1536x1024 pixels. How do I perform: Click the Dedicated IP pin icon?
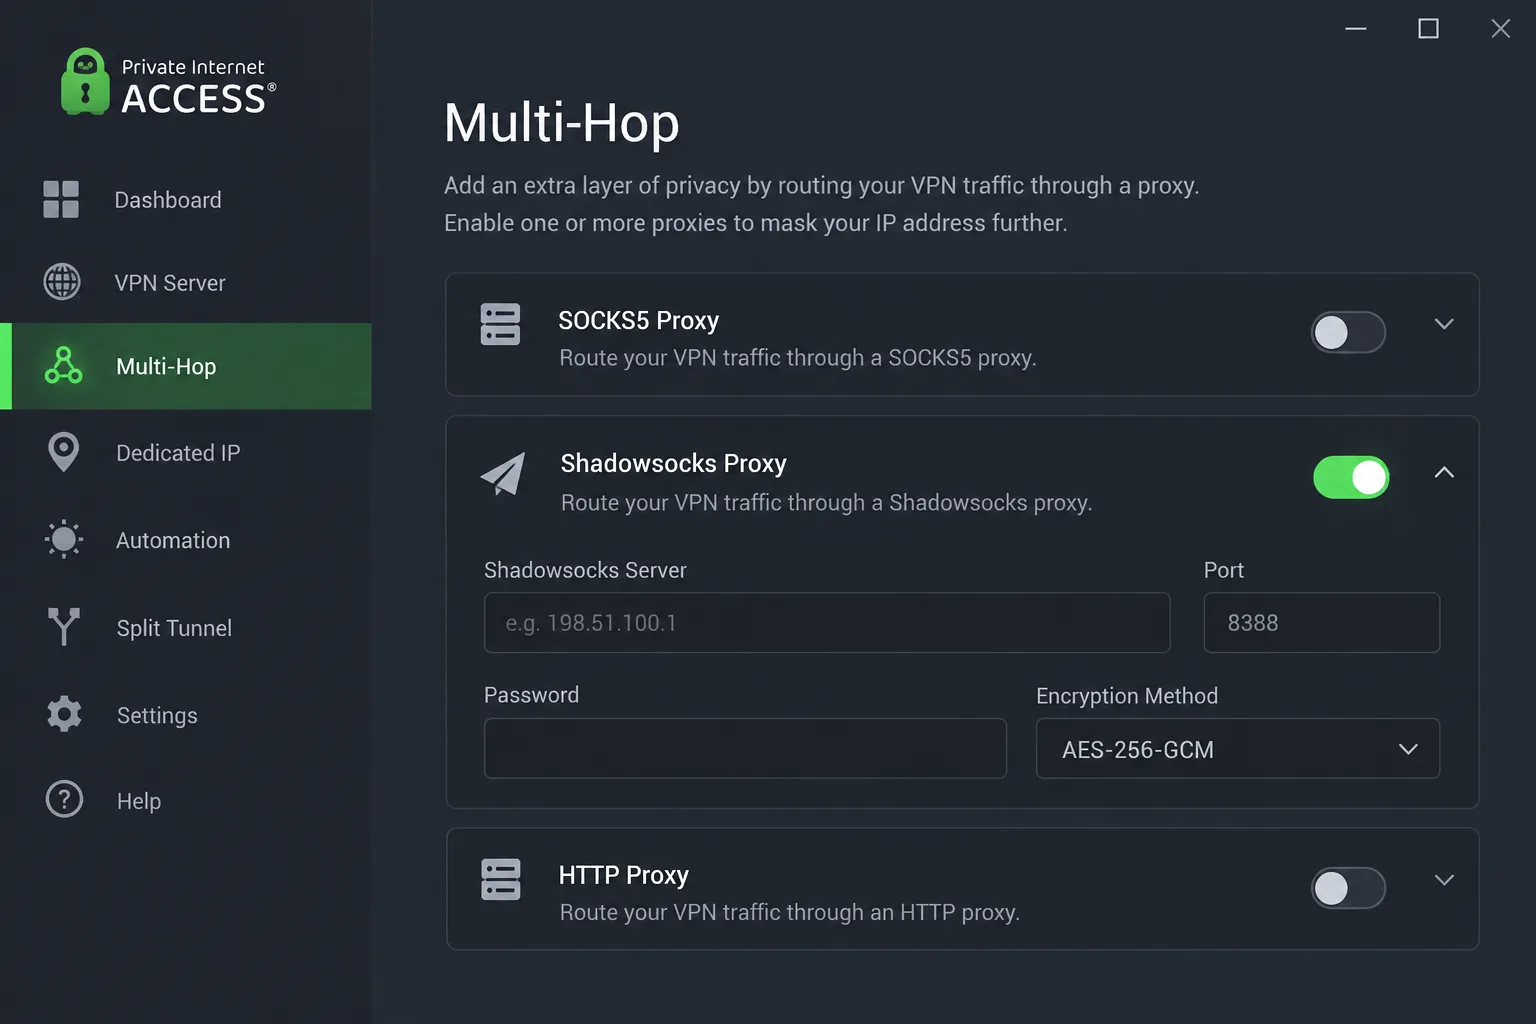pyautogui.click(x=63, y=452)
